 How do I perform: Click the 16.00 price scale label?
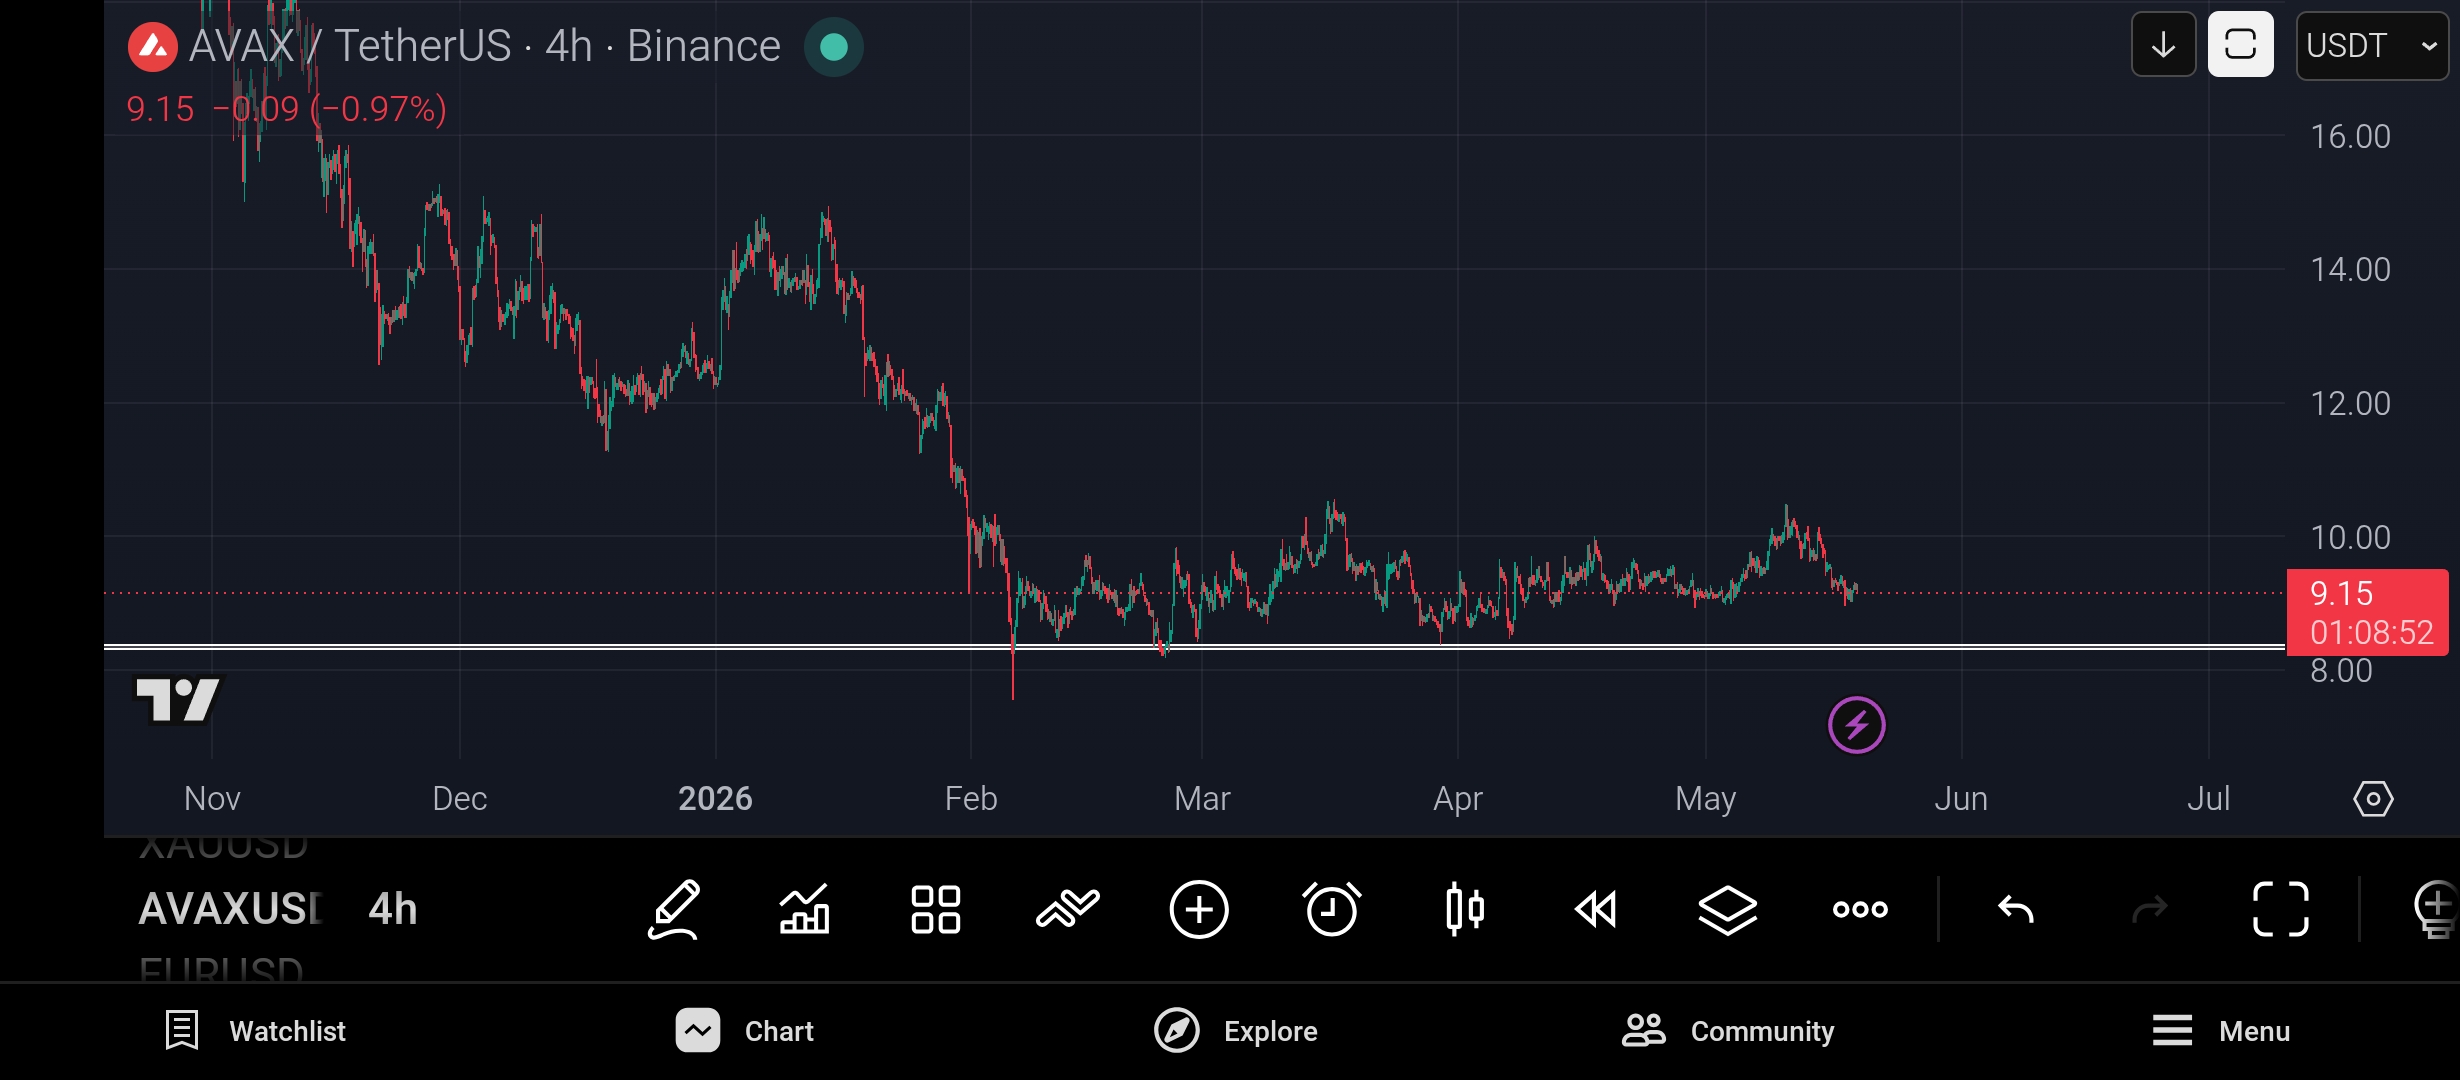[2350, 136]
